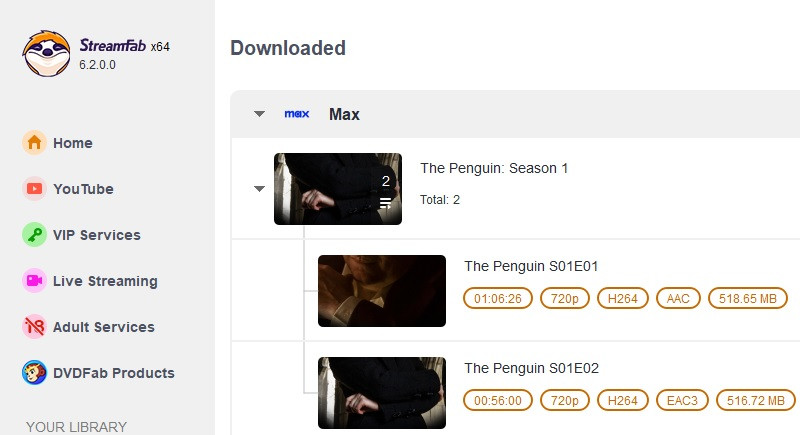Click the Max service logo
800x435 pixels.
(x=297, y=114)
